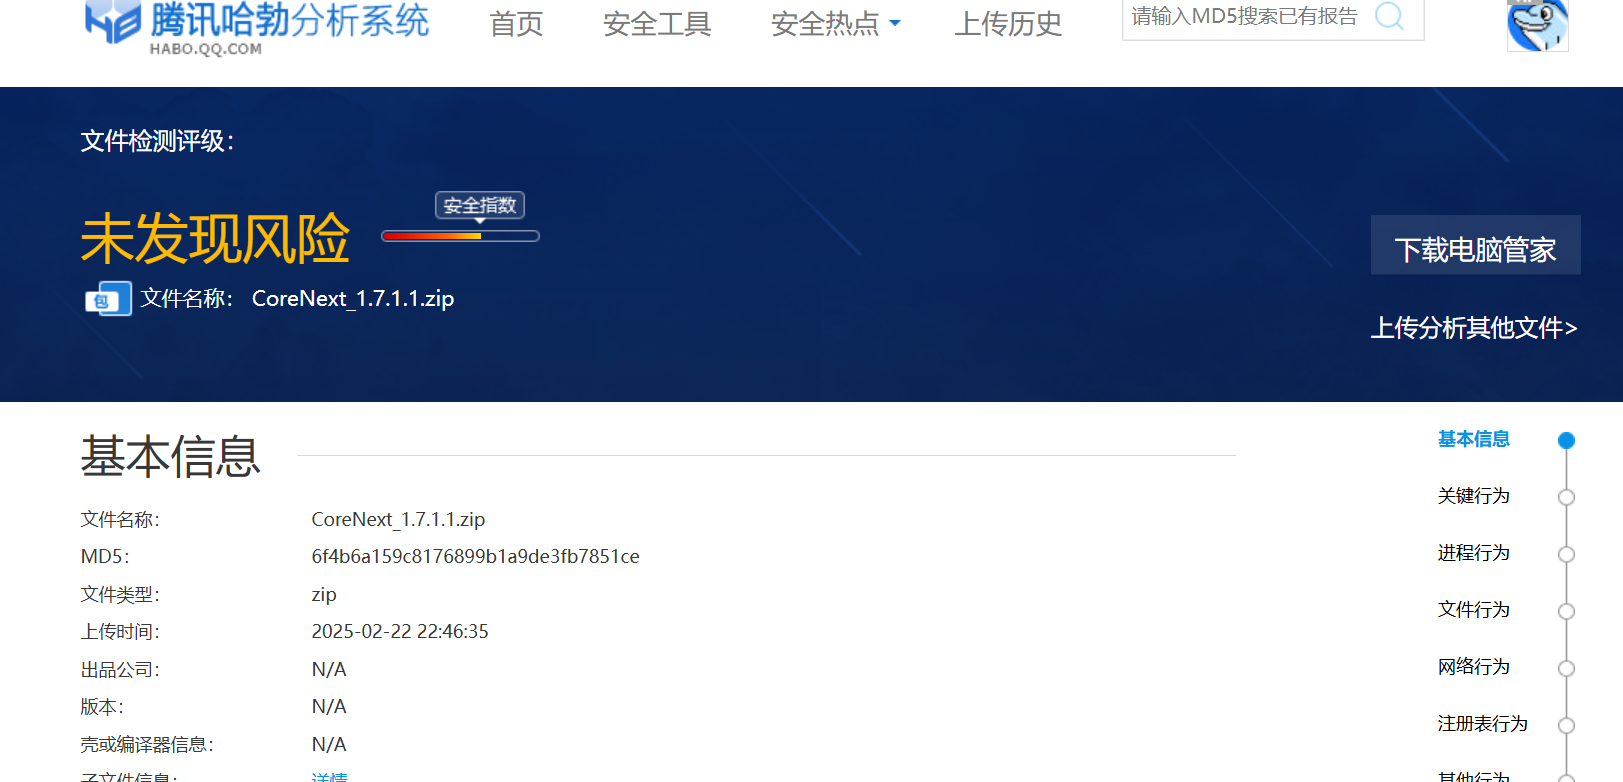Click the safety index gauge bar
The width and height of the screenshot is (1623, 782).
[x=460, y=236]
